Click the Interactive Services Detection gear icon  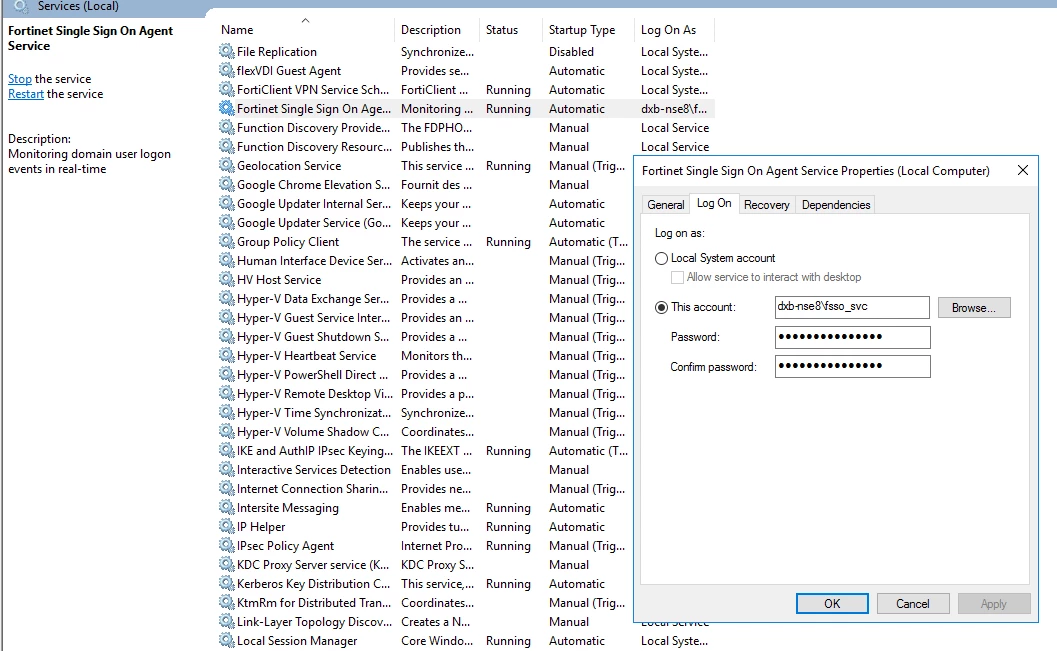[226, 469]
